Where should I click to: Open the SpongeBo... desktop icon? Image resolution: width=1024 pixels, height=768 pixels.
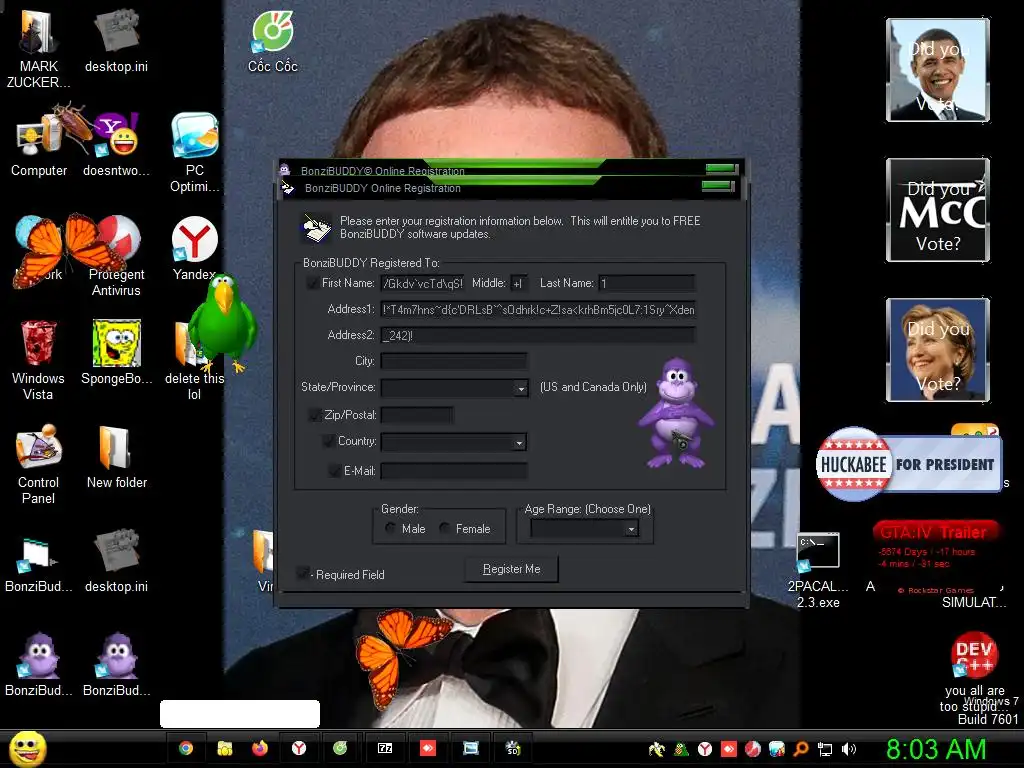pos(116,351)
